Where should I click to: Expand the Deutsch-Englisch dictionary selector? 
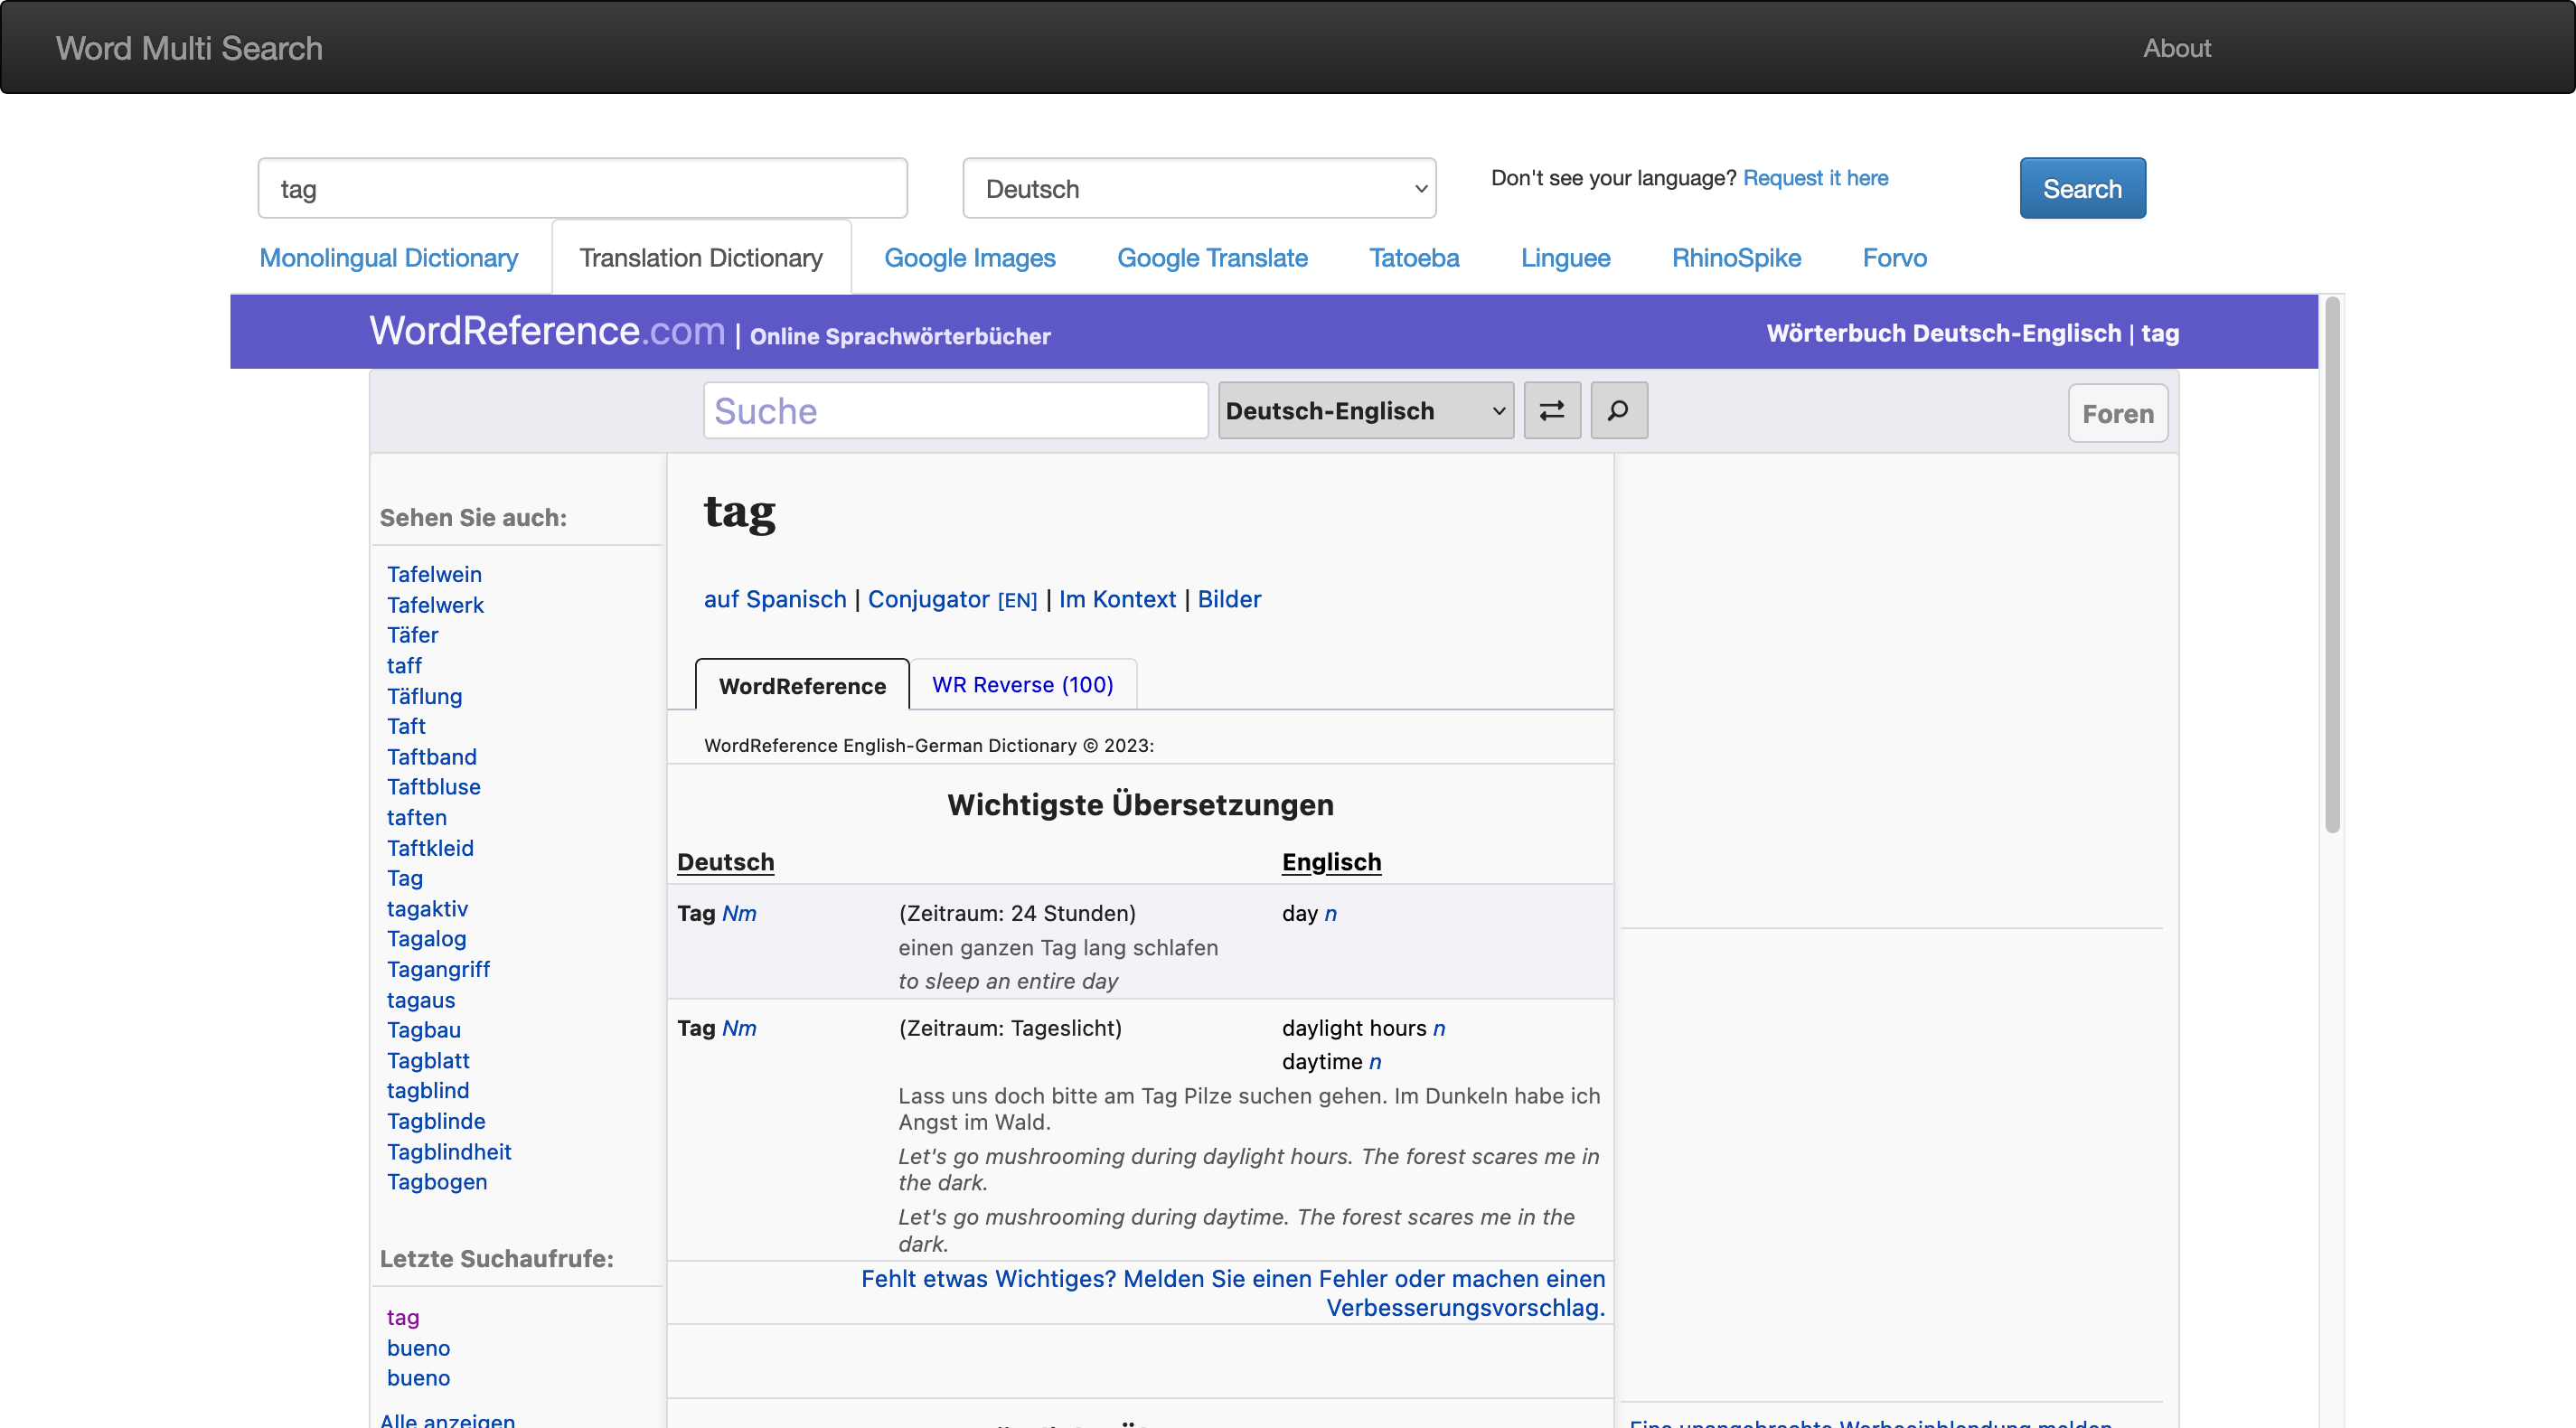(1365, 411)
